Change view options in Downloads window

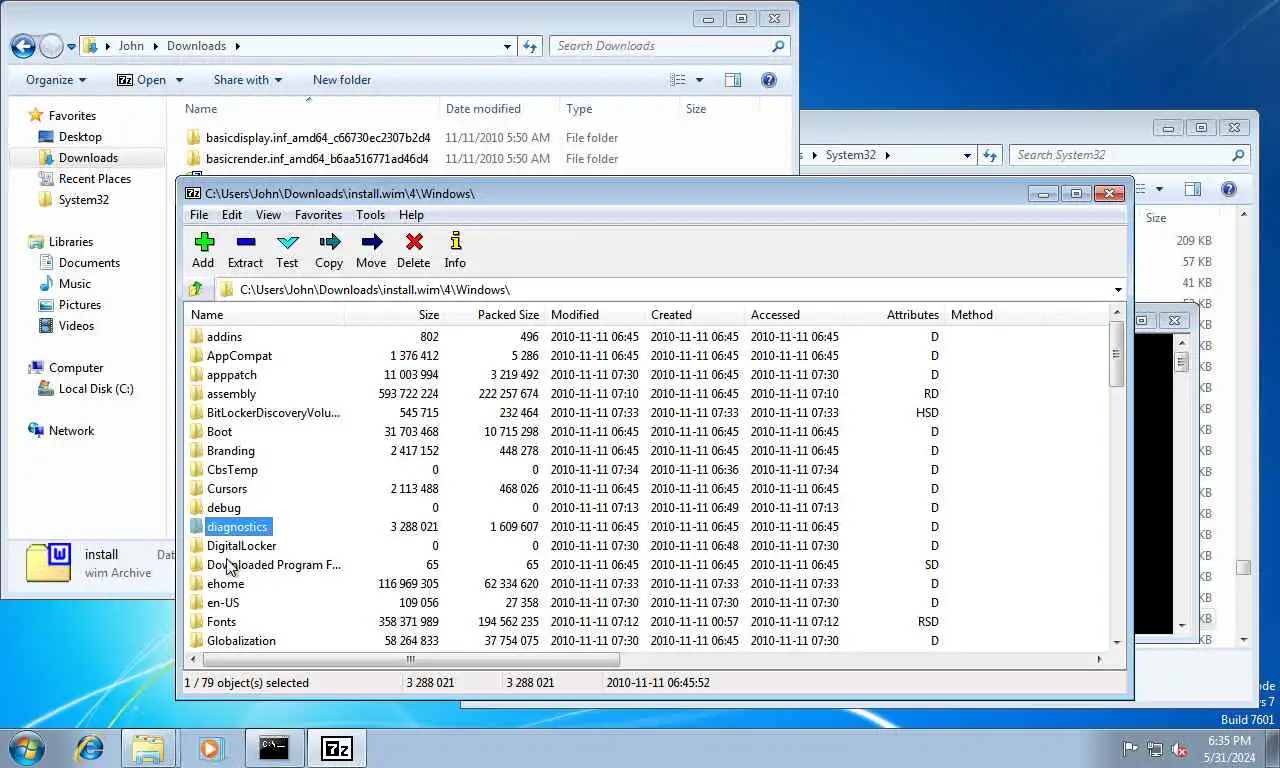(678, 80)
